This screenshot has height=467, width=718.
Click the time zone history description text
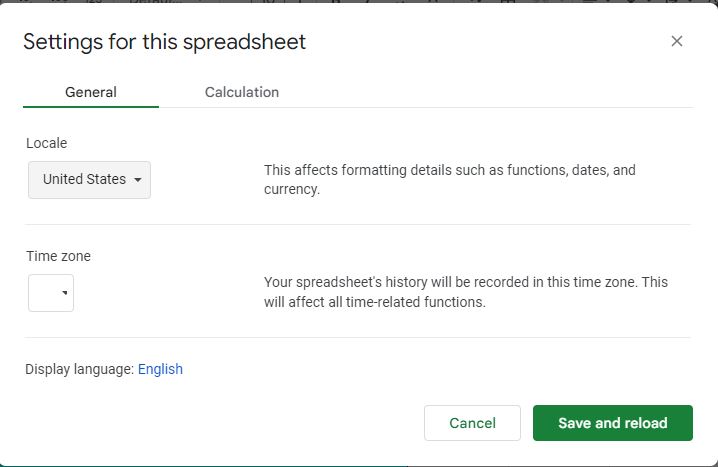click(x=466, y=292)
